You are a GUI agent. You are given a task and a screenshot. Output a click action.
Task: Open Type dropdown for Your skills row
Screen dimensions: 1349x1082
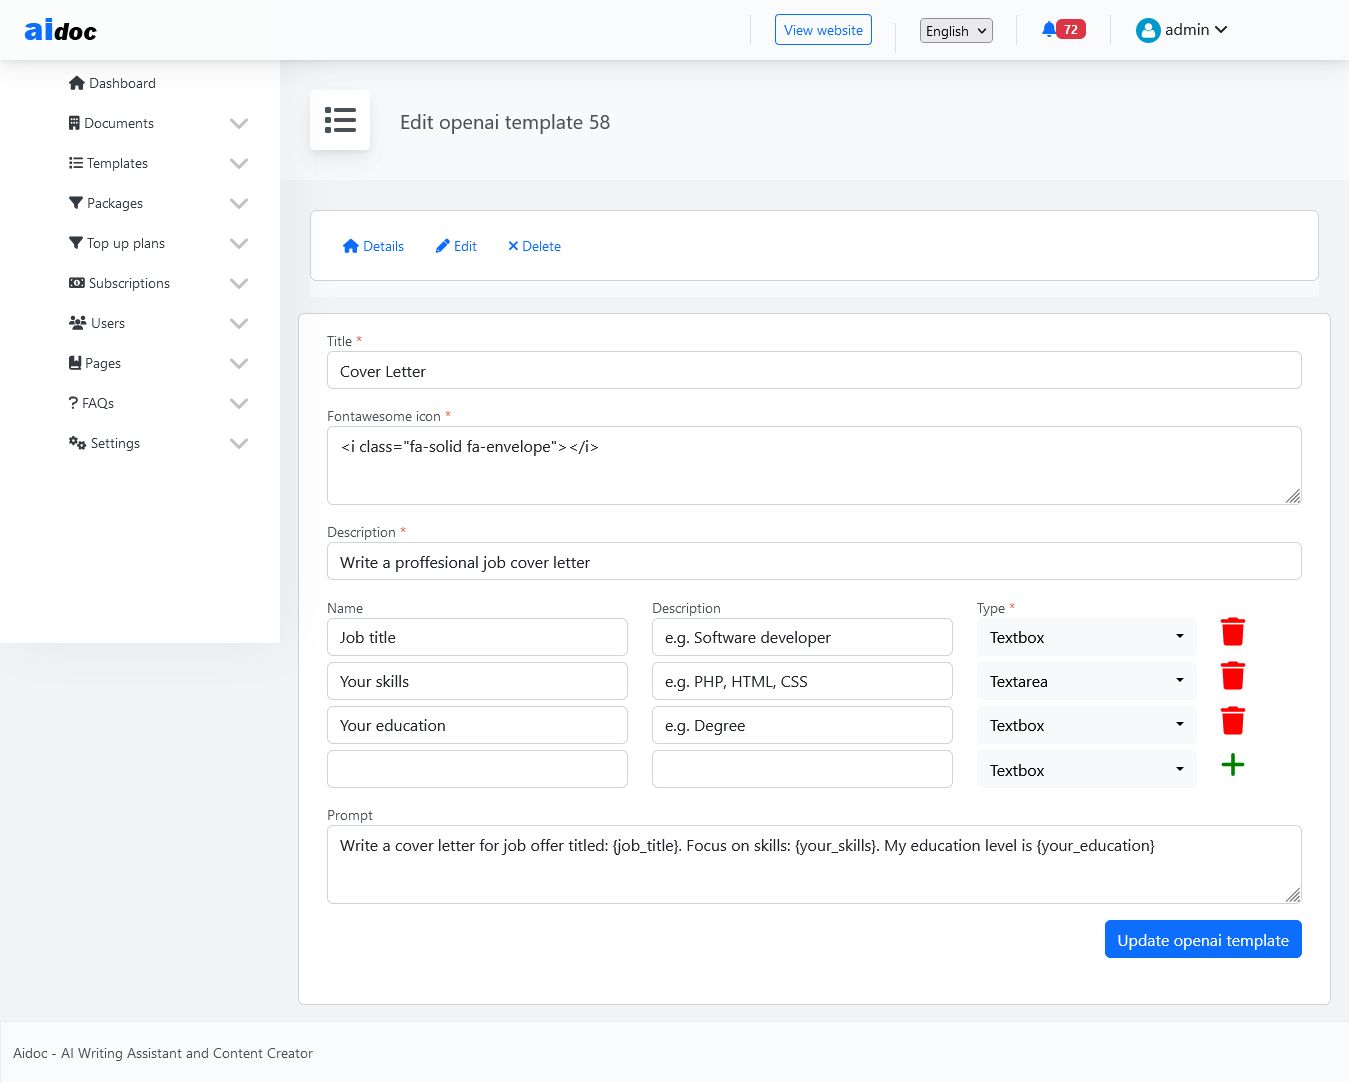click(x=1086, y=682)
